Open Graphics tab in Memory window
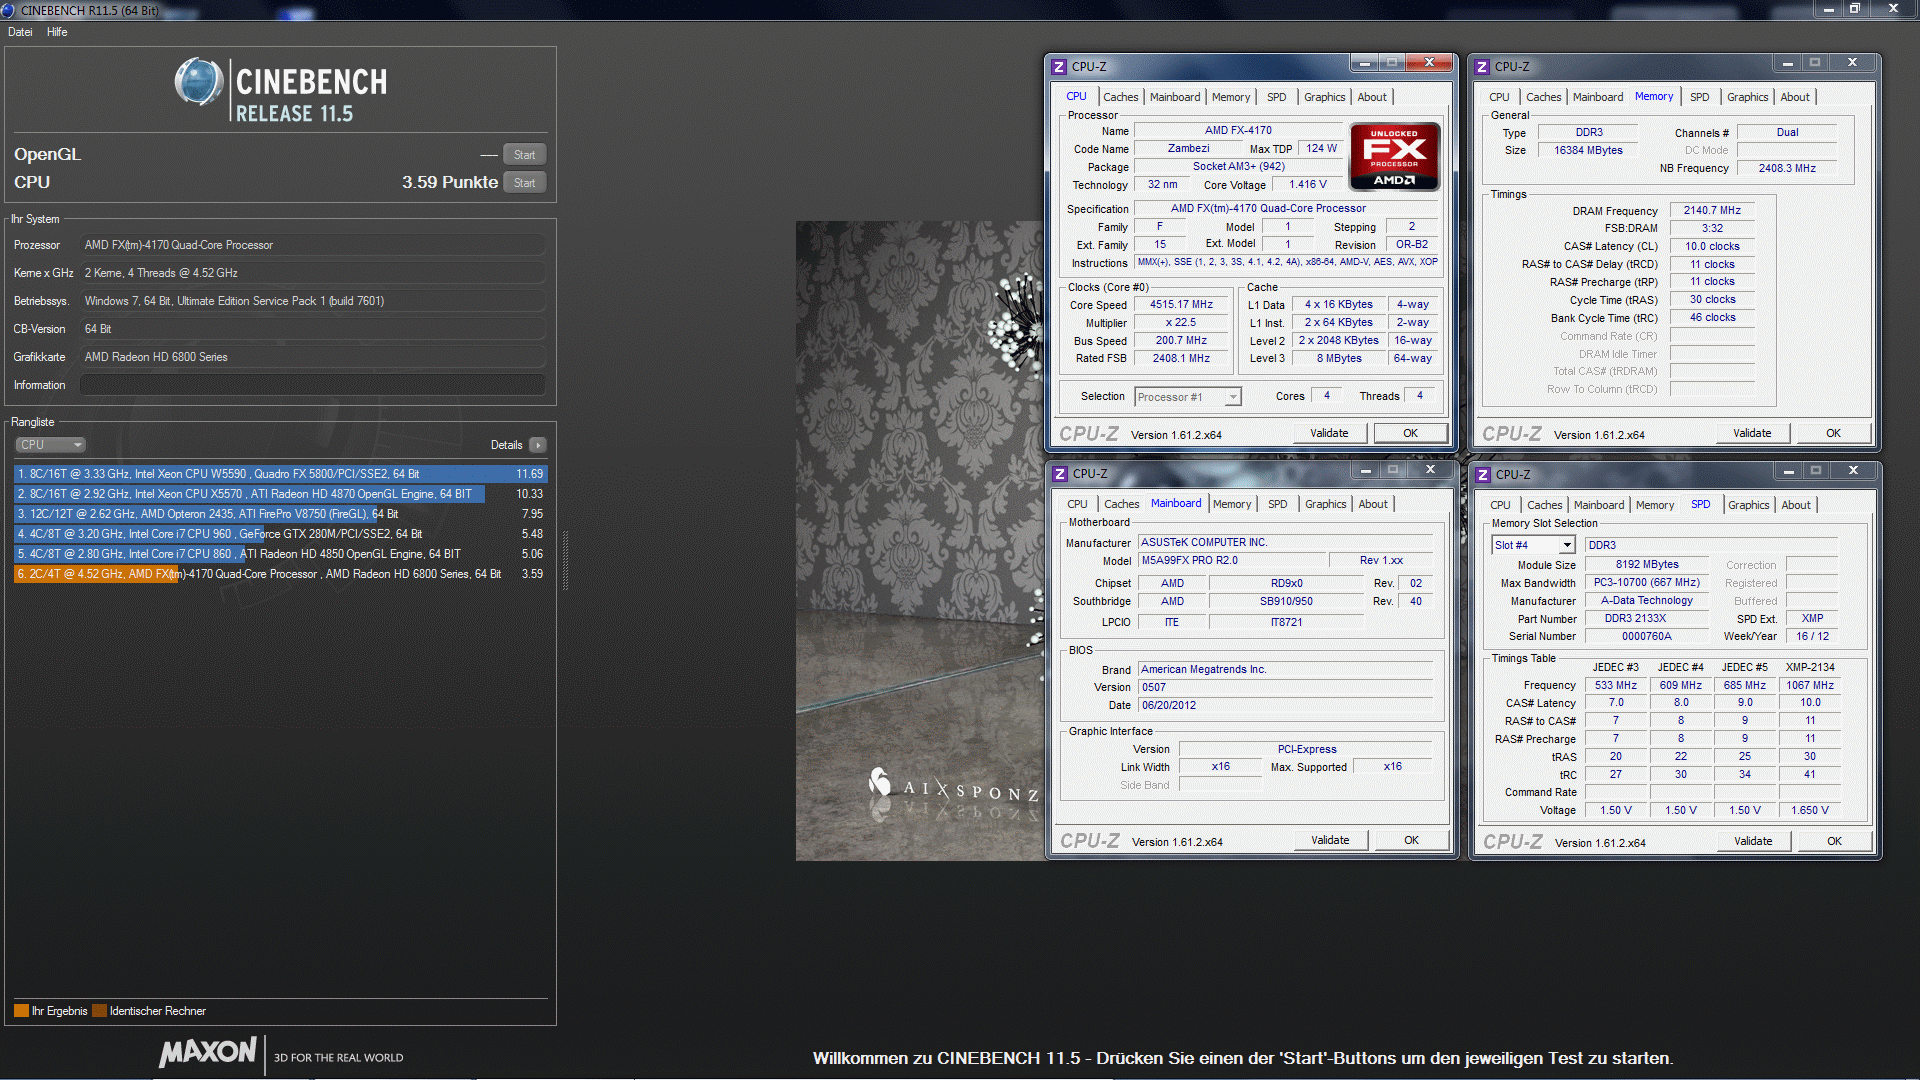The image size is (1920, 1080). pyautogui.click(x=1748, y=97)
